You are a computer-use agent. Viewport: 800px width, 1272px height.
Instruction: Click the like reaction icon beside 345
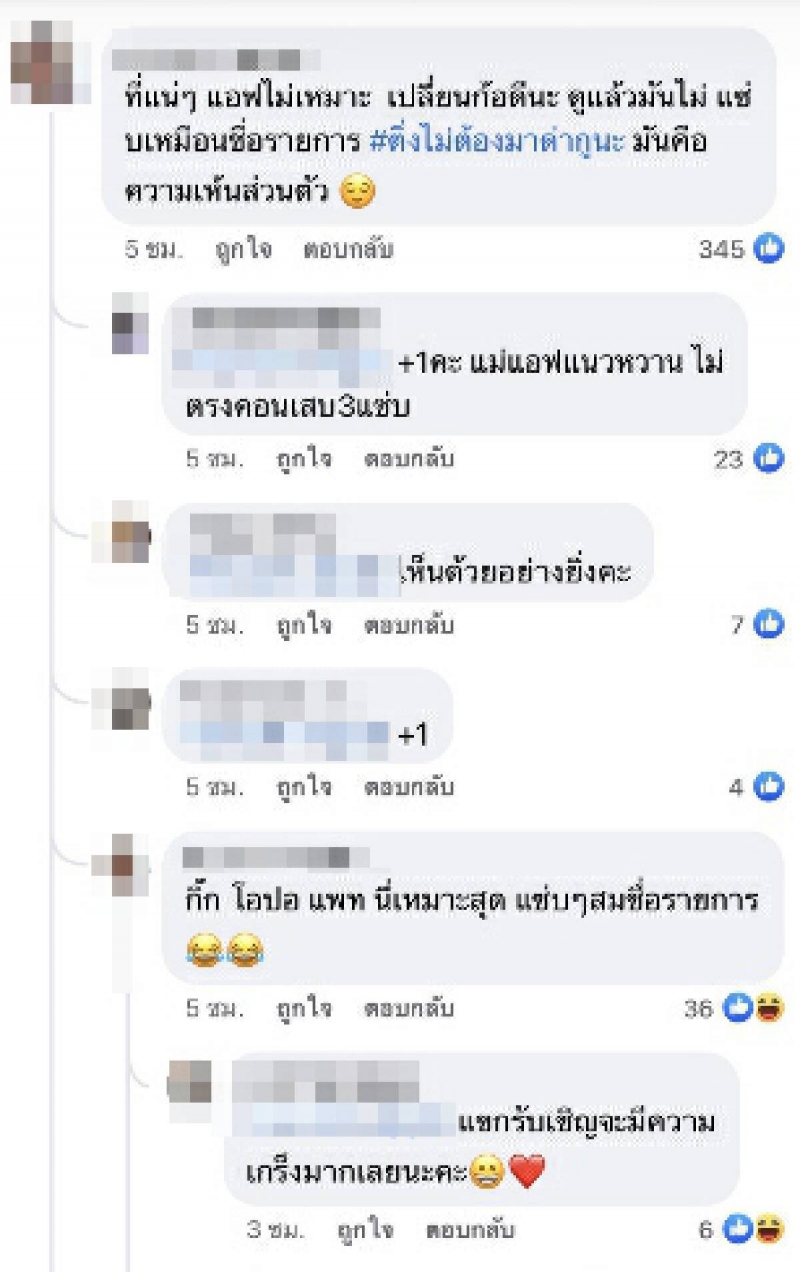768,249
